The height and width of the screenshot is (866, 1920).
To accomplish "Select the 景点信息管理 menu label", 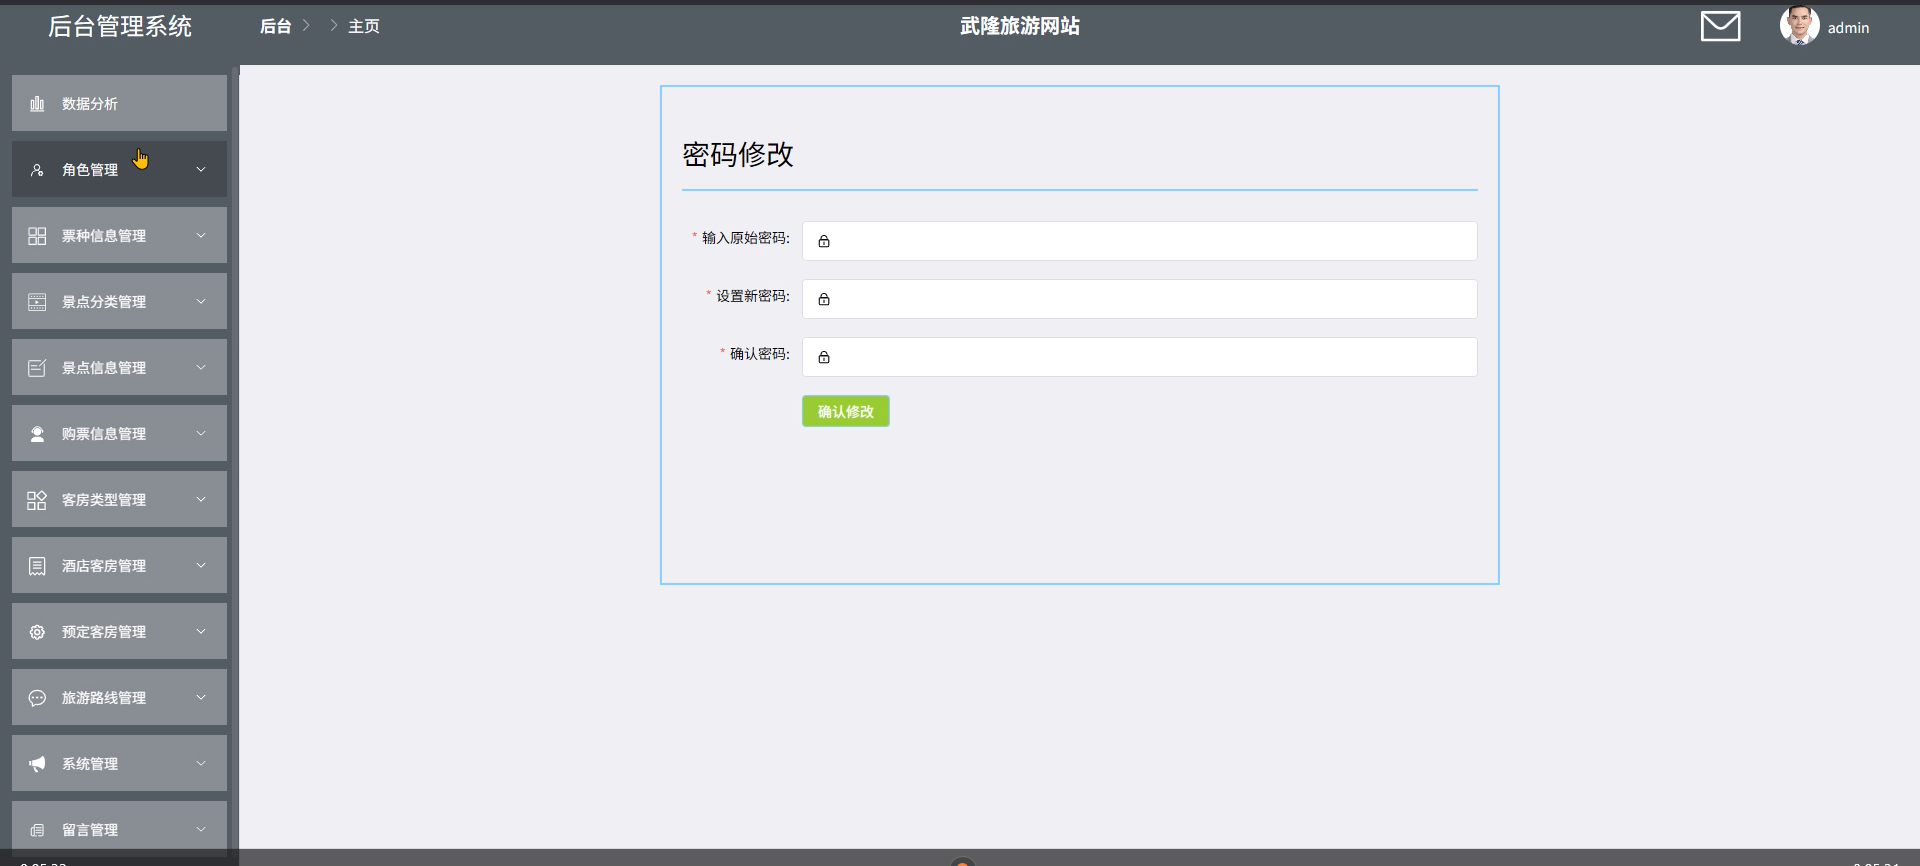I will pyautogui.click(x=104, y=368).
